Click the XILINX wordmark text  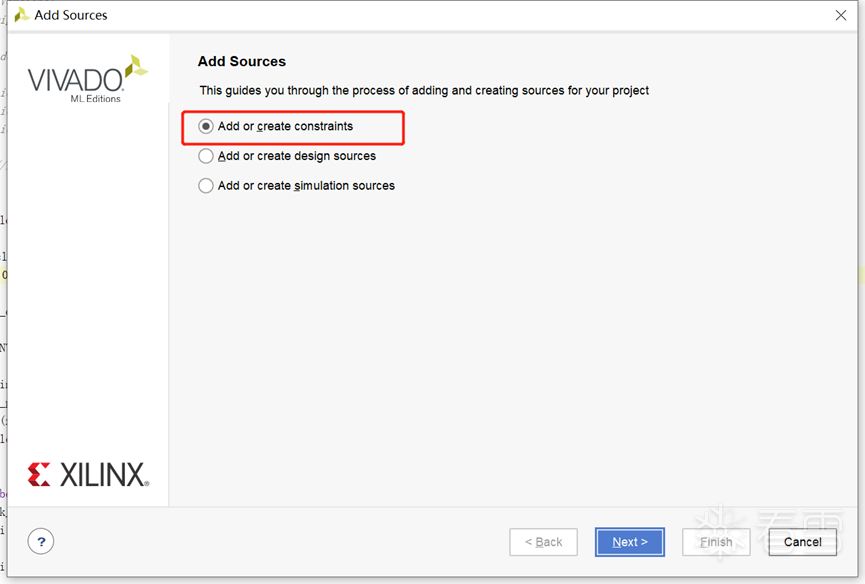point(104,475)
